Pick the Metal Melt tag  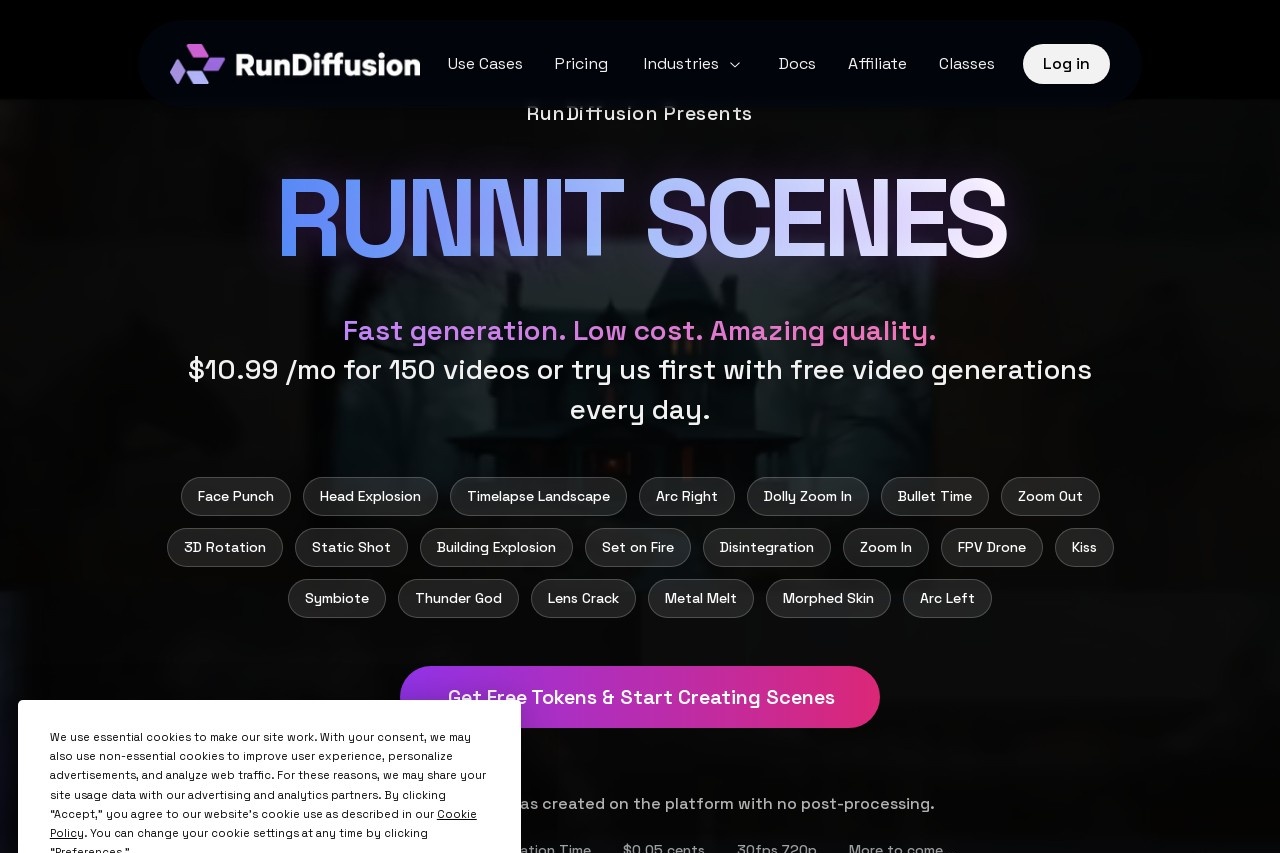coord(701,598)
